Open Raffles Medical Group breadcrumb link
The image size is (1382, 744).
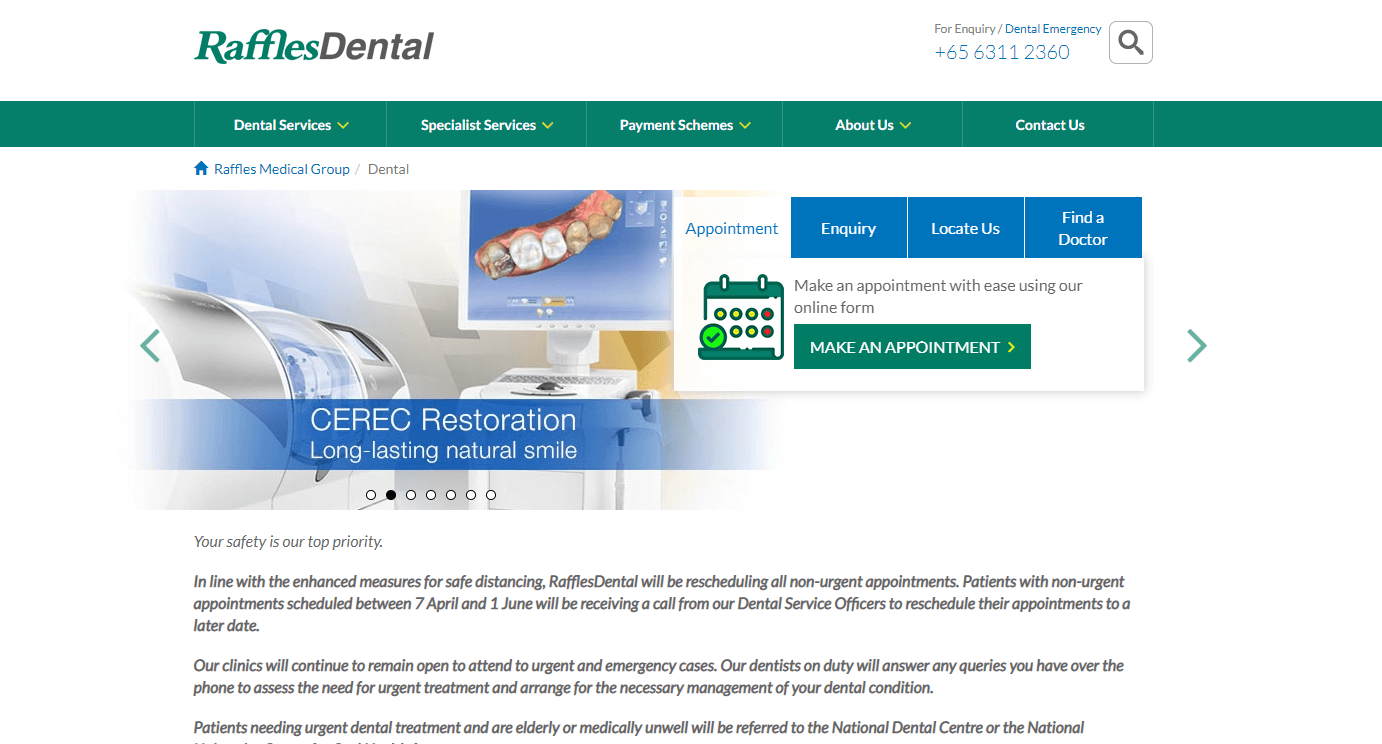tap(282, 169)
